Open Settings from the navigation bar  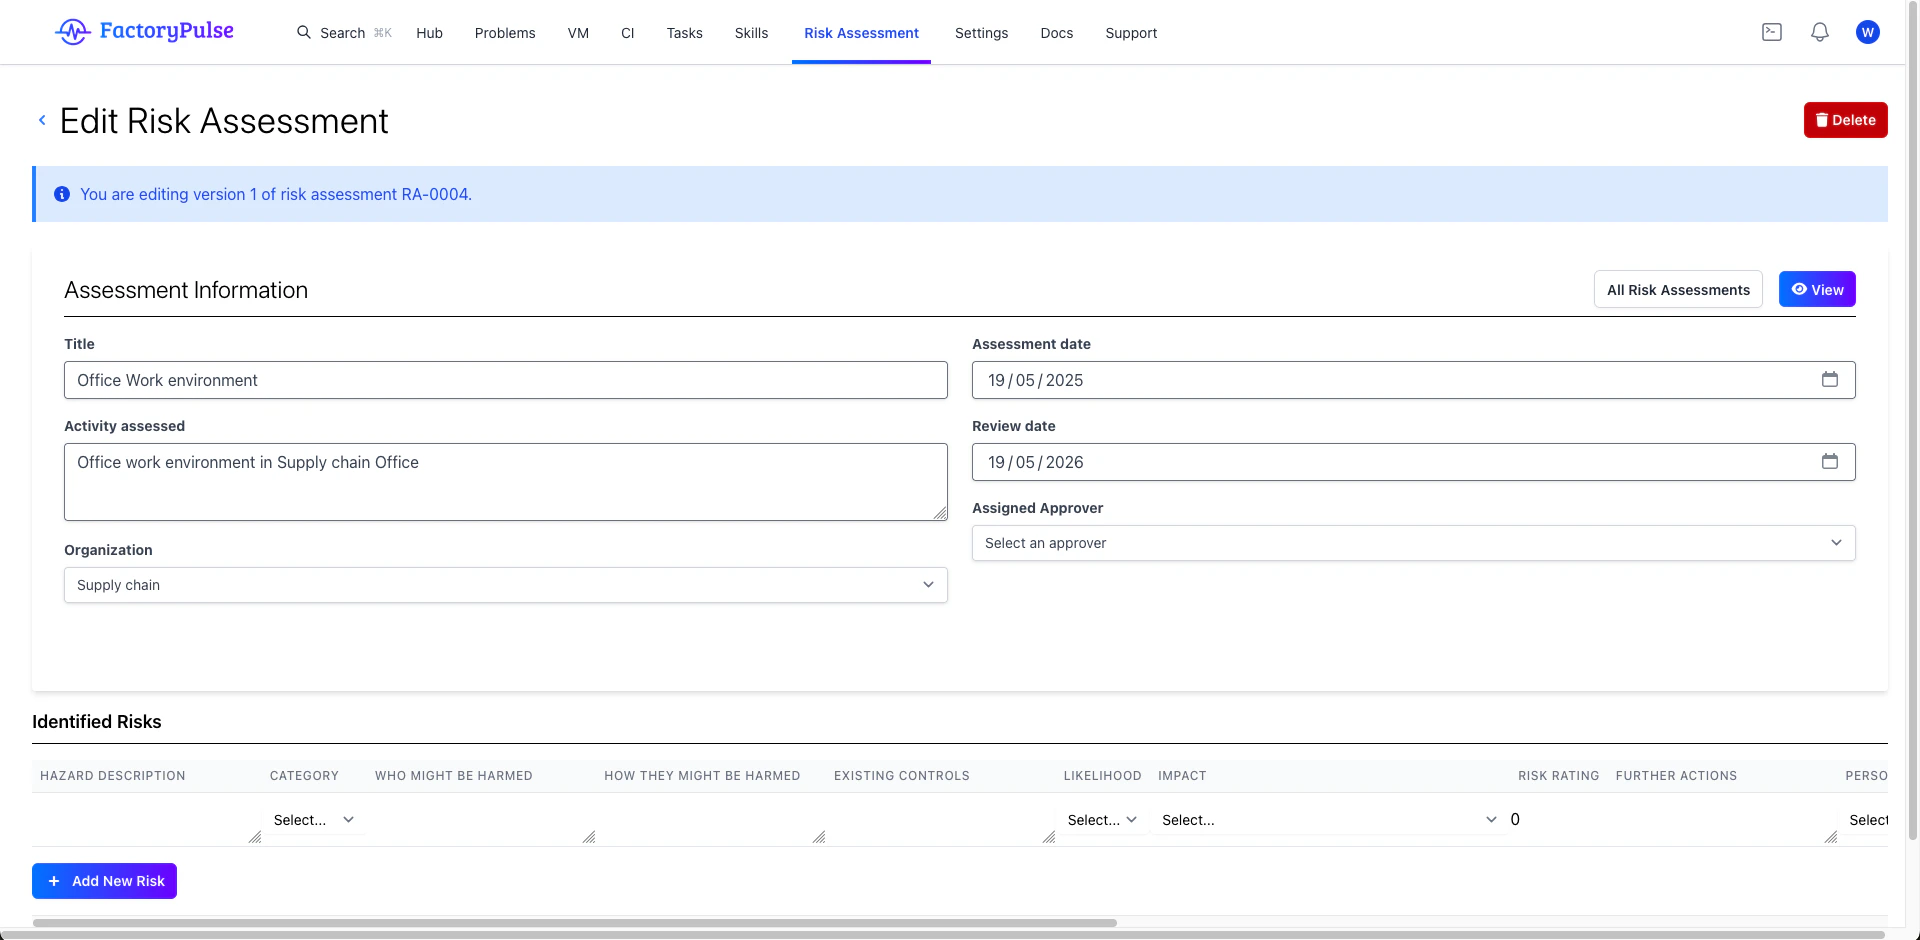click(981, 33)
